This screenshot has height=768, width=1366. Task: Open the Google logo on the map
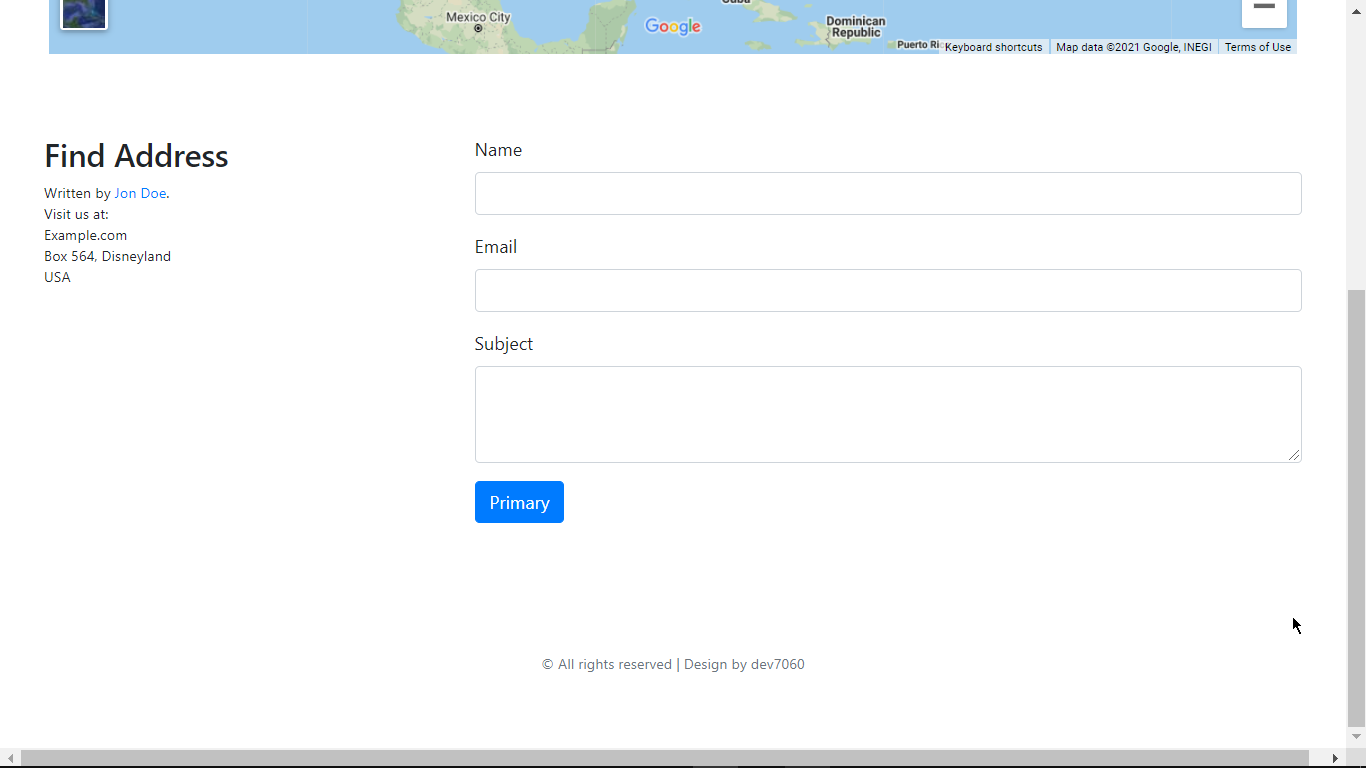[x=673, y=27]
